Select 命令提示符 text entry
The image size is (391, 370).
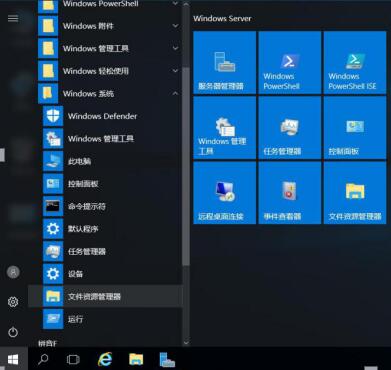click(87, 206)
